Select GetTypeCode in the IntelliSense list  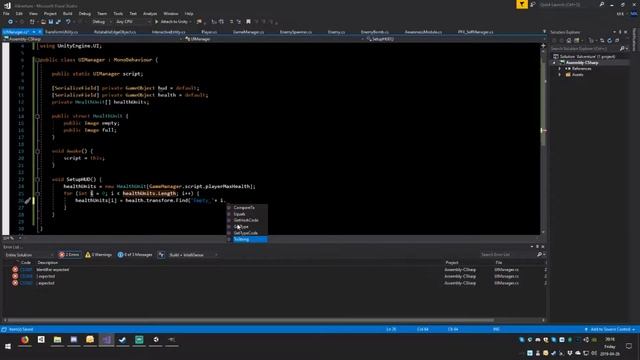247,233
